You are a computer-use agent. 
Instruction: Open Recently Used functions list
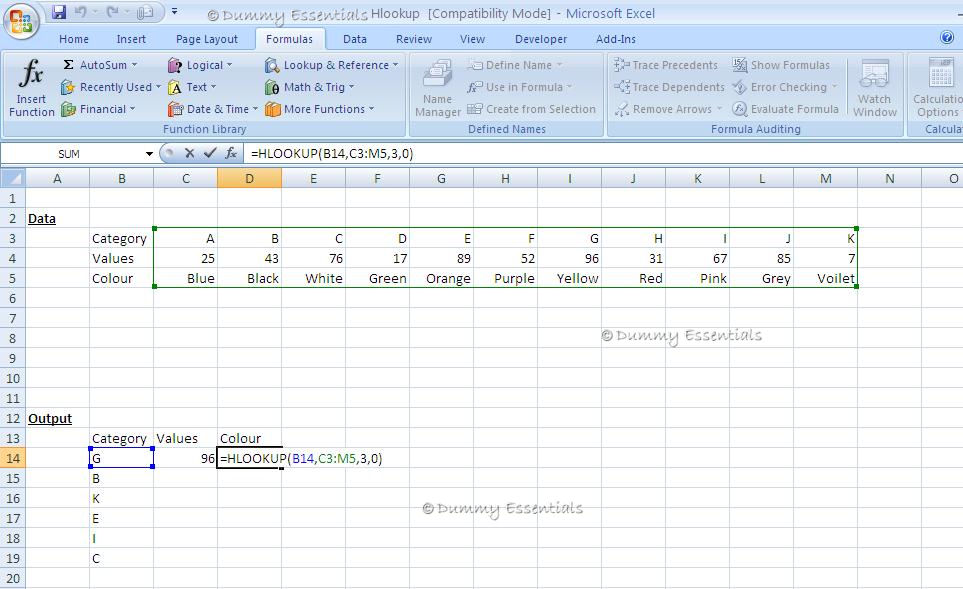111,87
